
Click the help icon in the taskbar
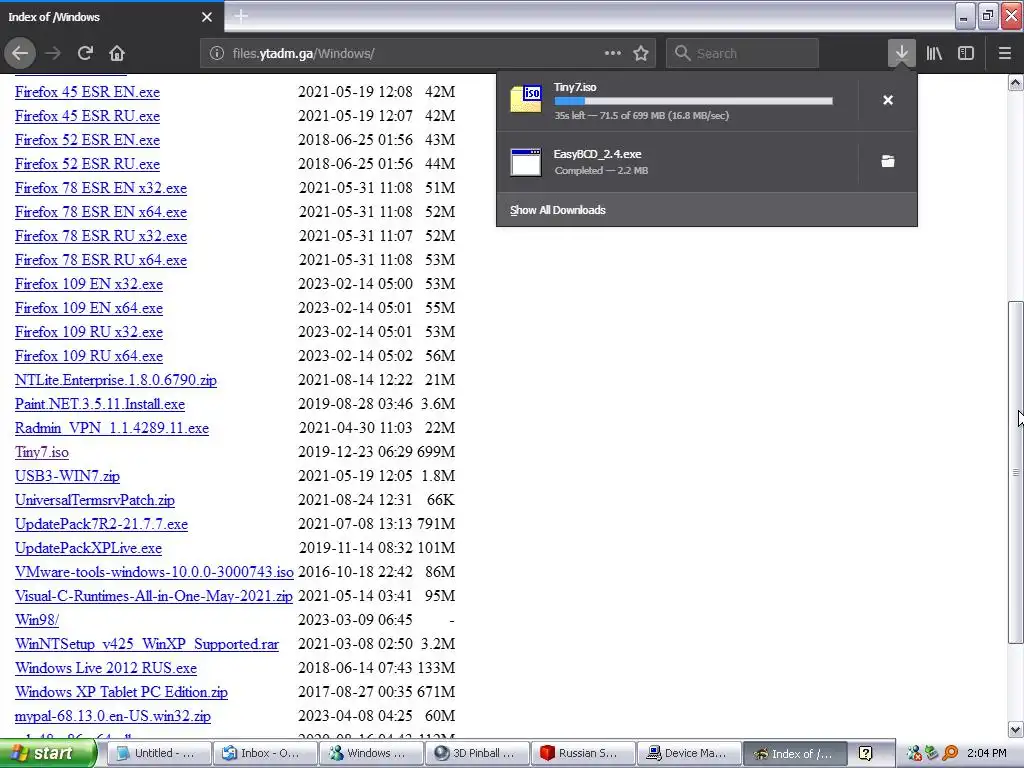click(865, 754)
